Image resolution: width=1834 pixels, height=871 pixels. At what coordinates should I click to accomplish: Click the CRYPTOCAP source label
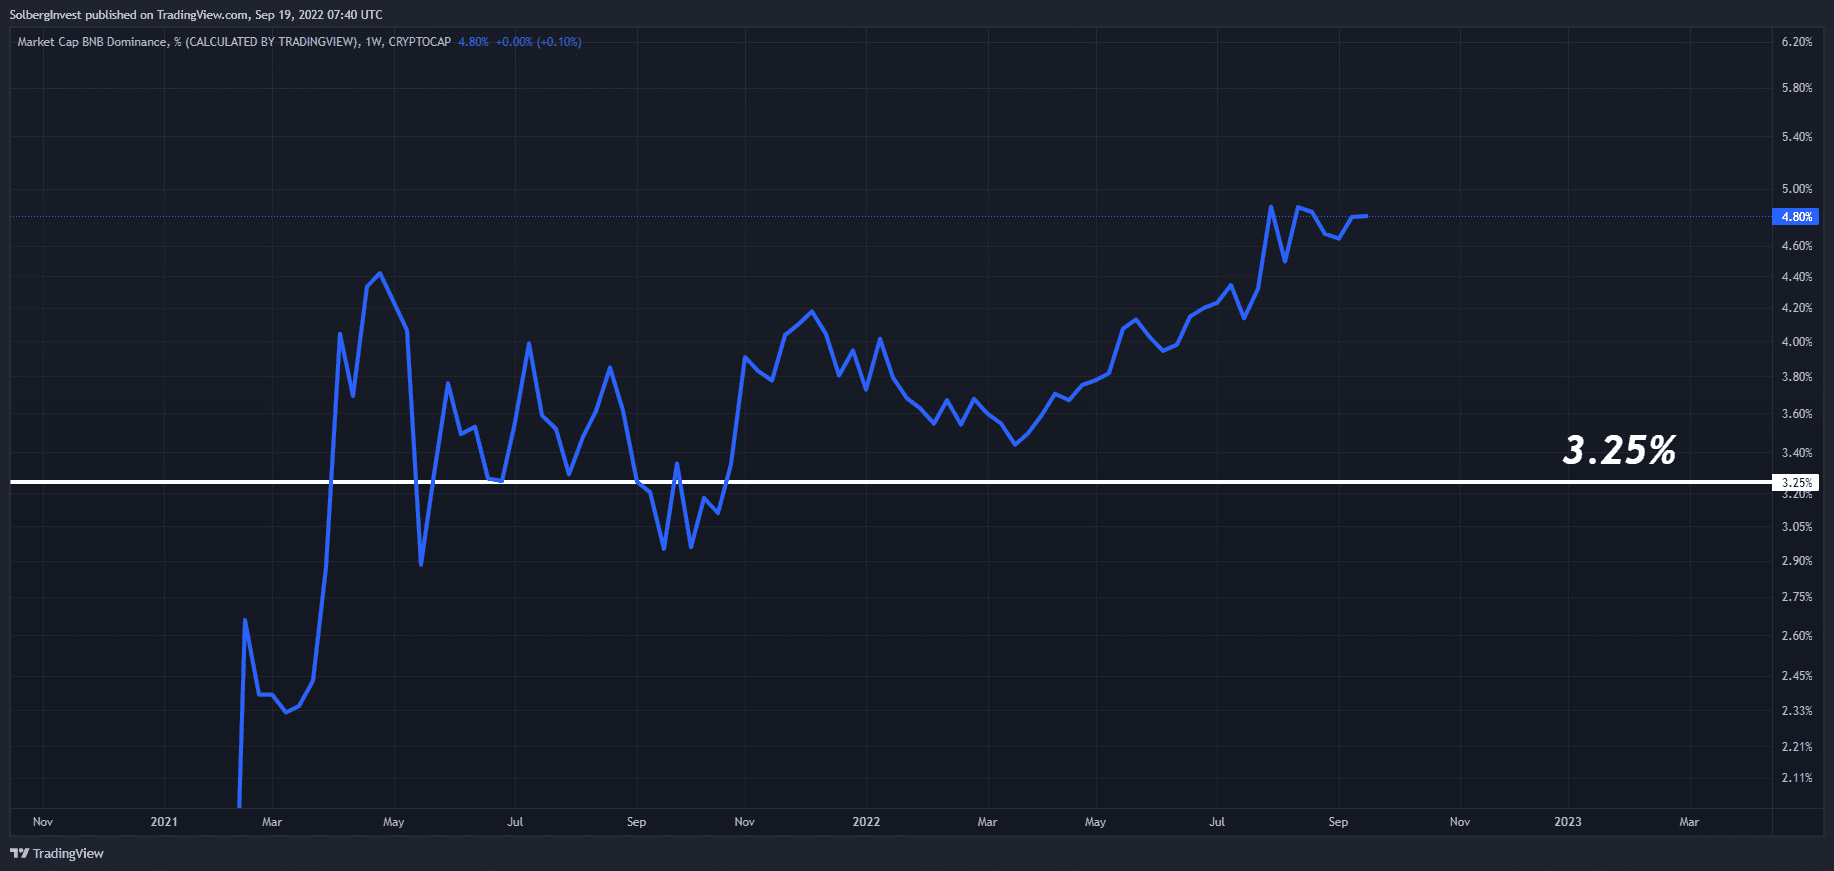(x=419, y=42)
